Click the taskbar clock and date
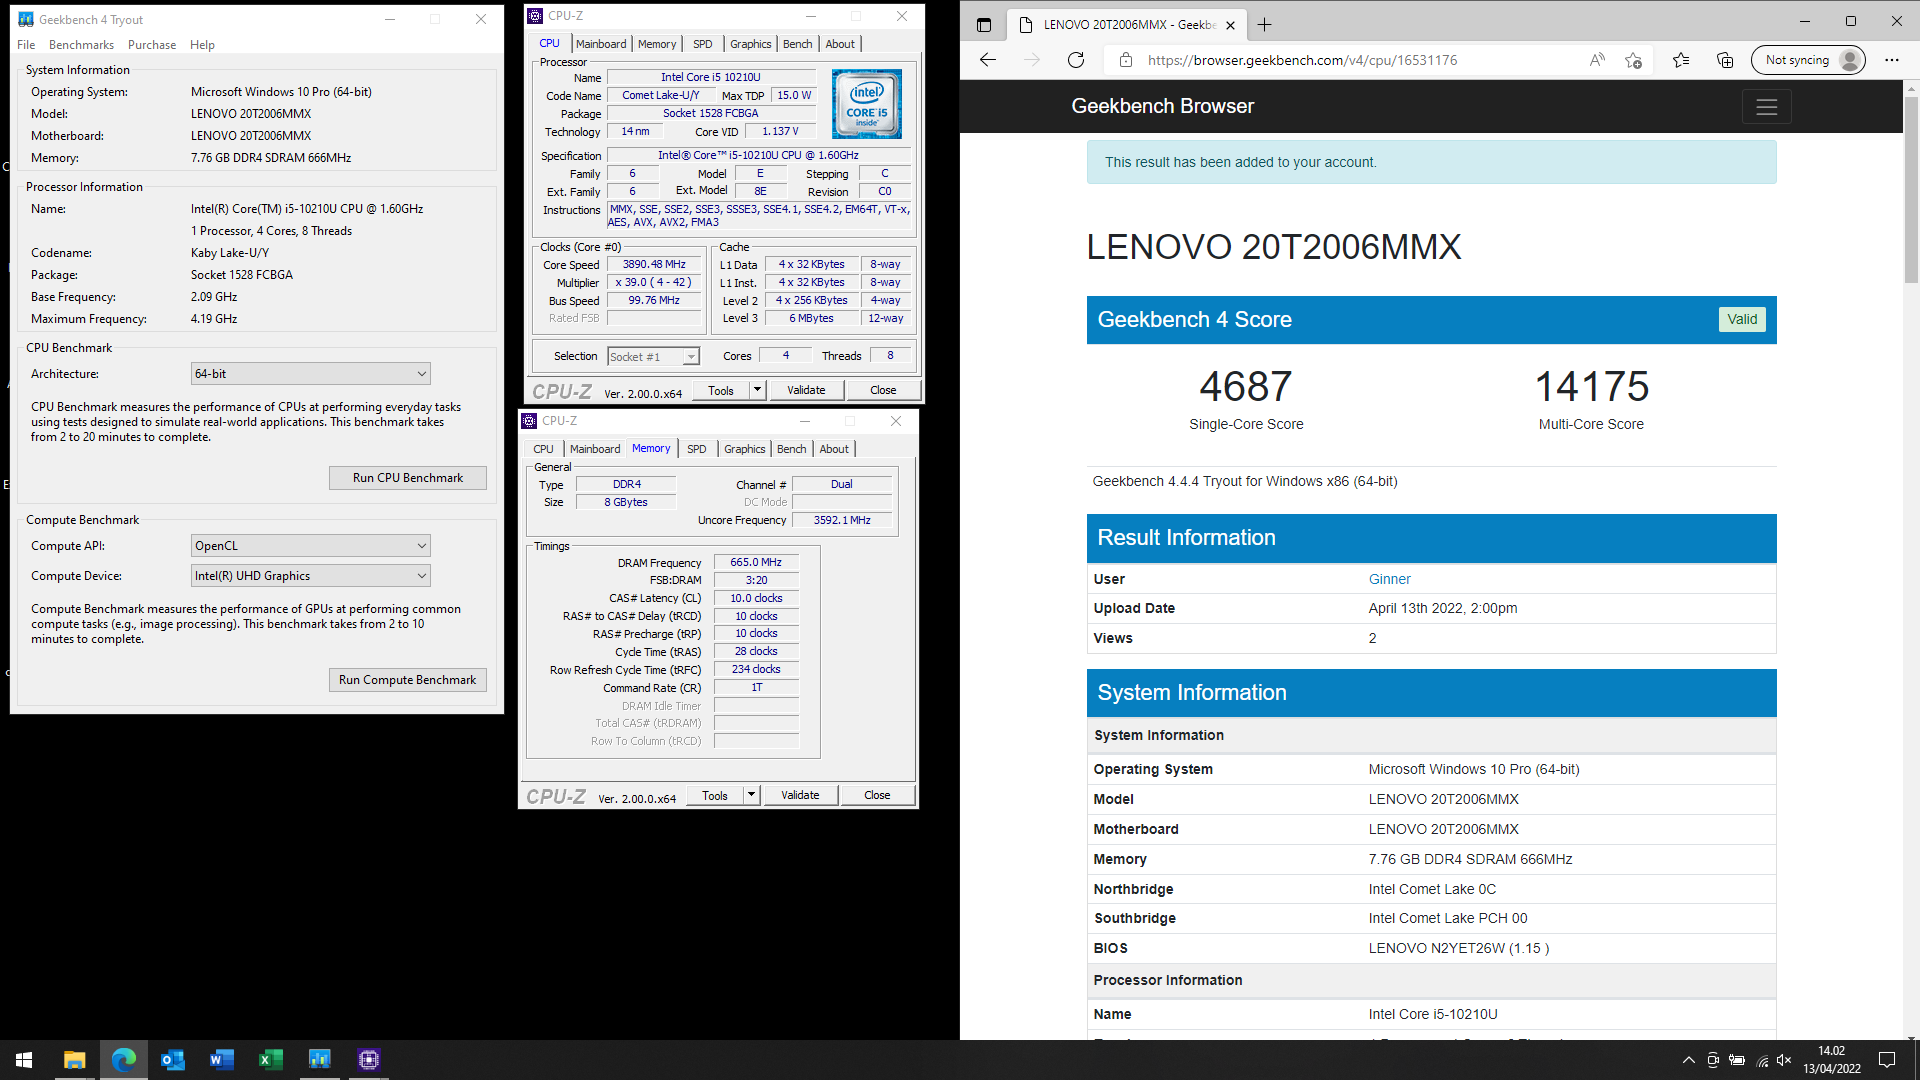This screenshot has height=1080, width=1920. tap(1832, 1060)
